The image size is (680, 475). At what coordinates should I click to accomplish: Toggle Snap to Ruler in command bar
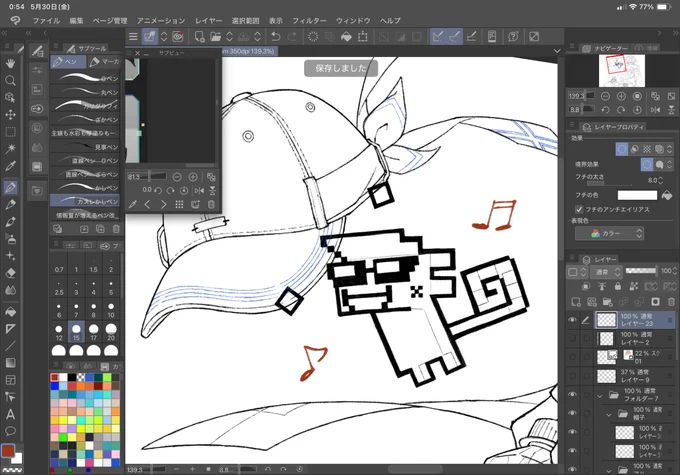[438, 37]
